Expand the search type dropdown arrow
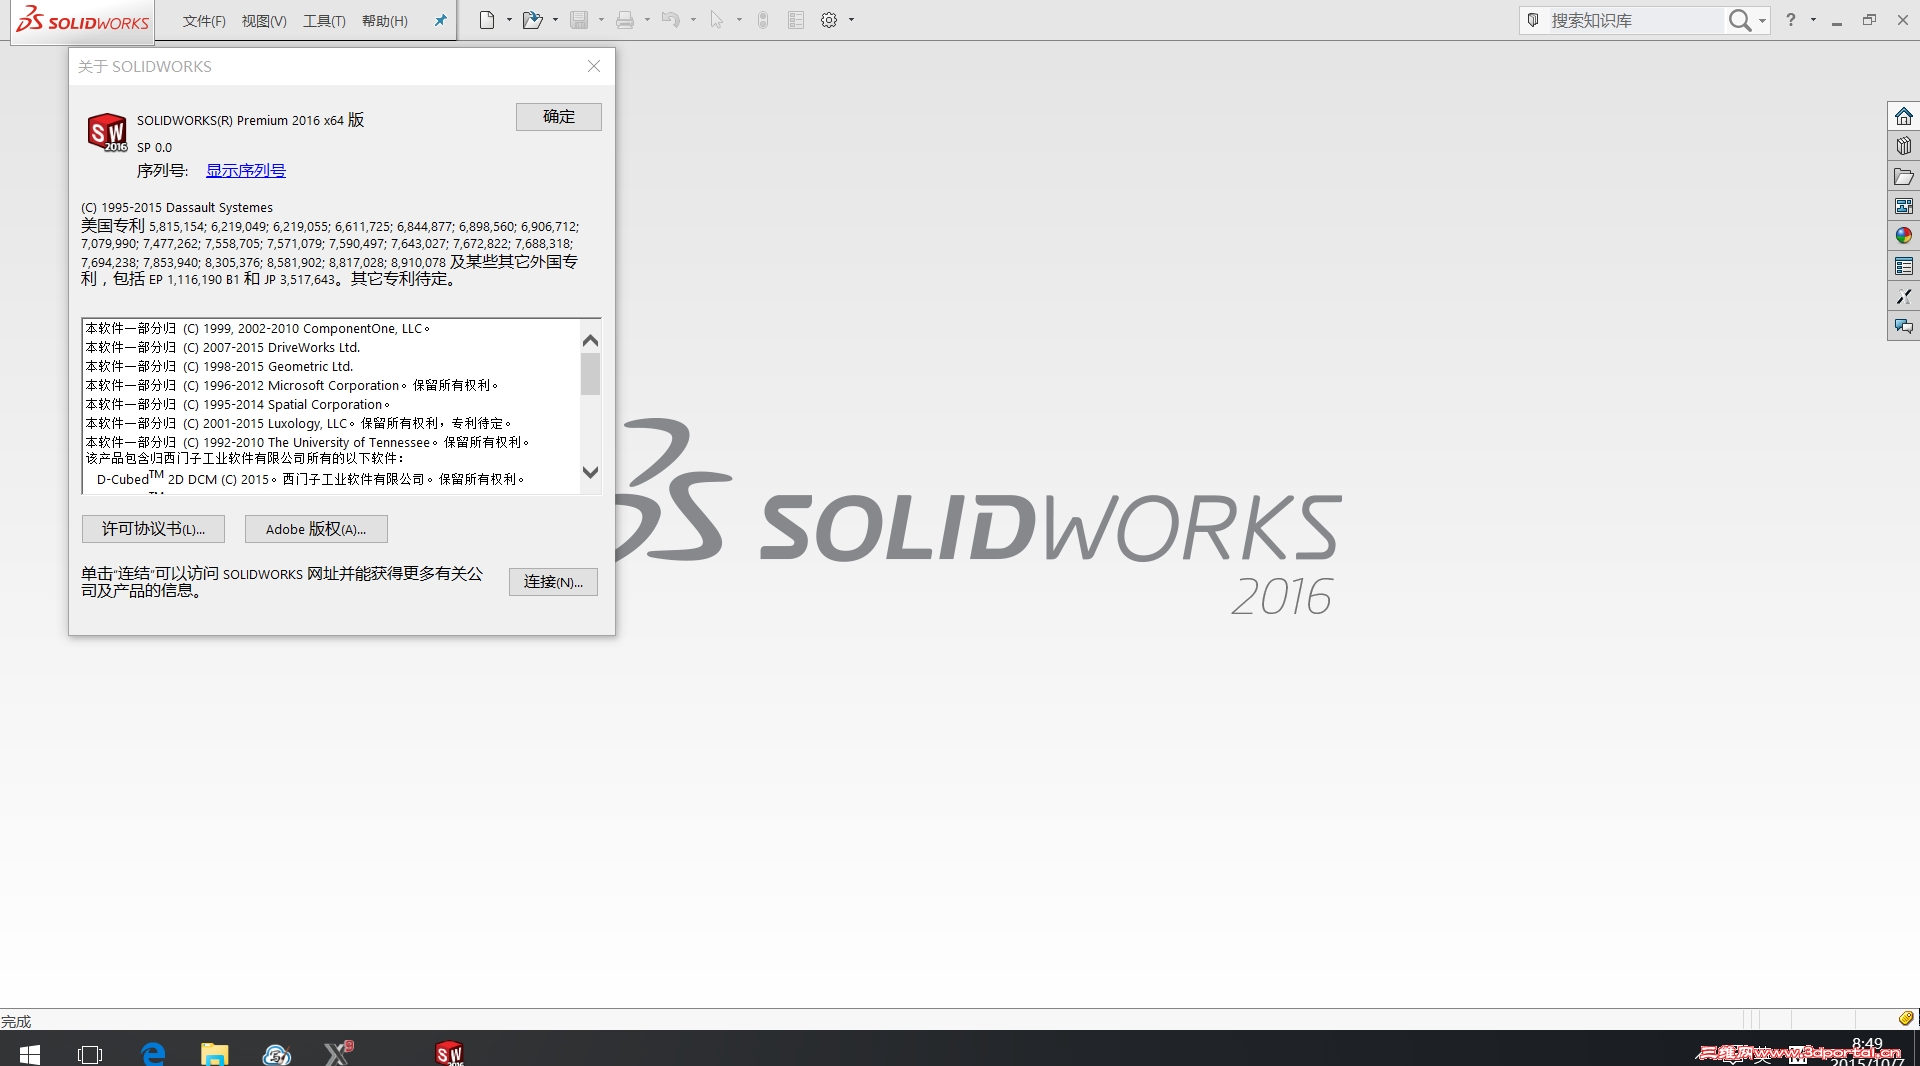The image size is (1920, 1066). coord(1762,20)
